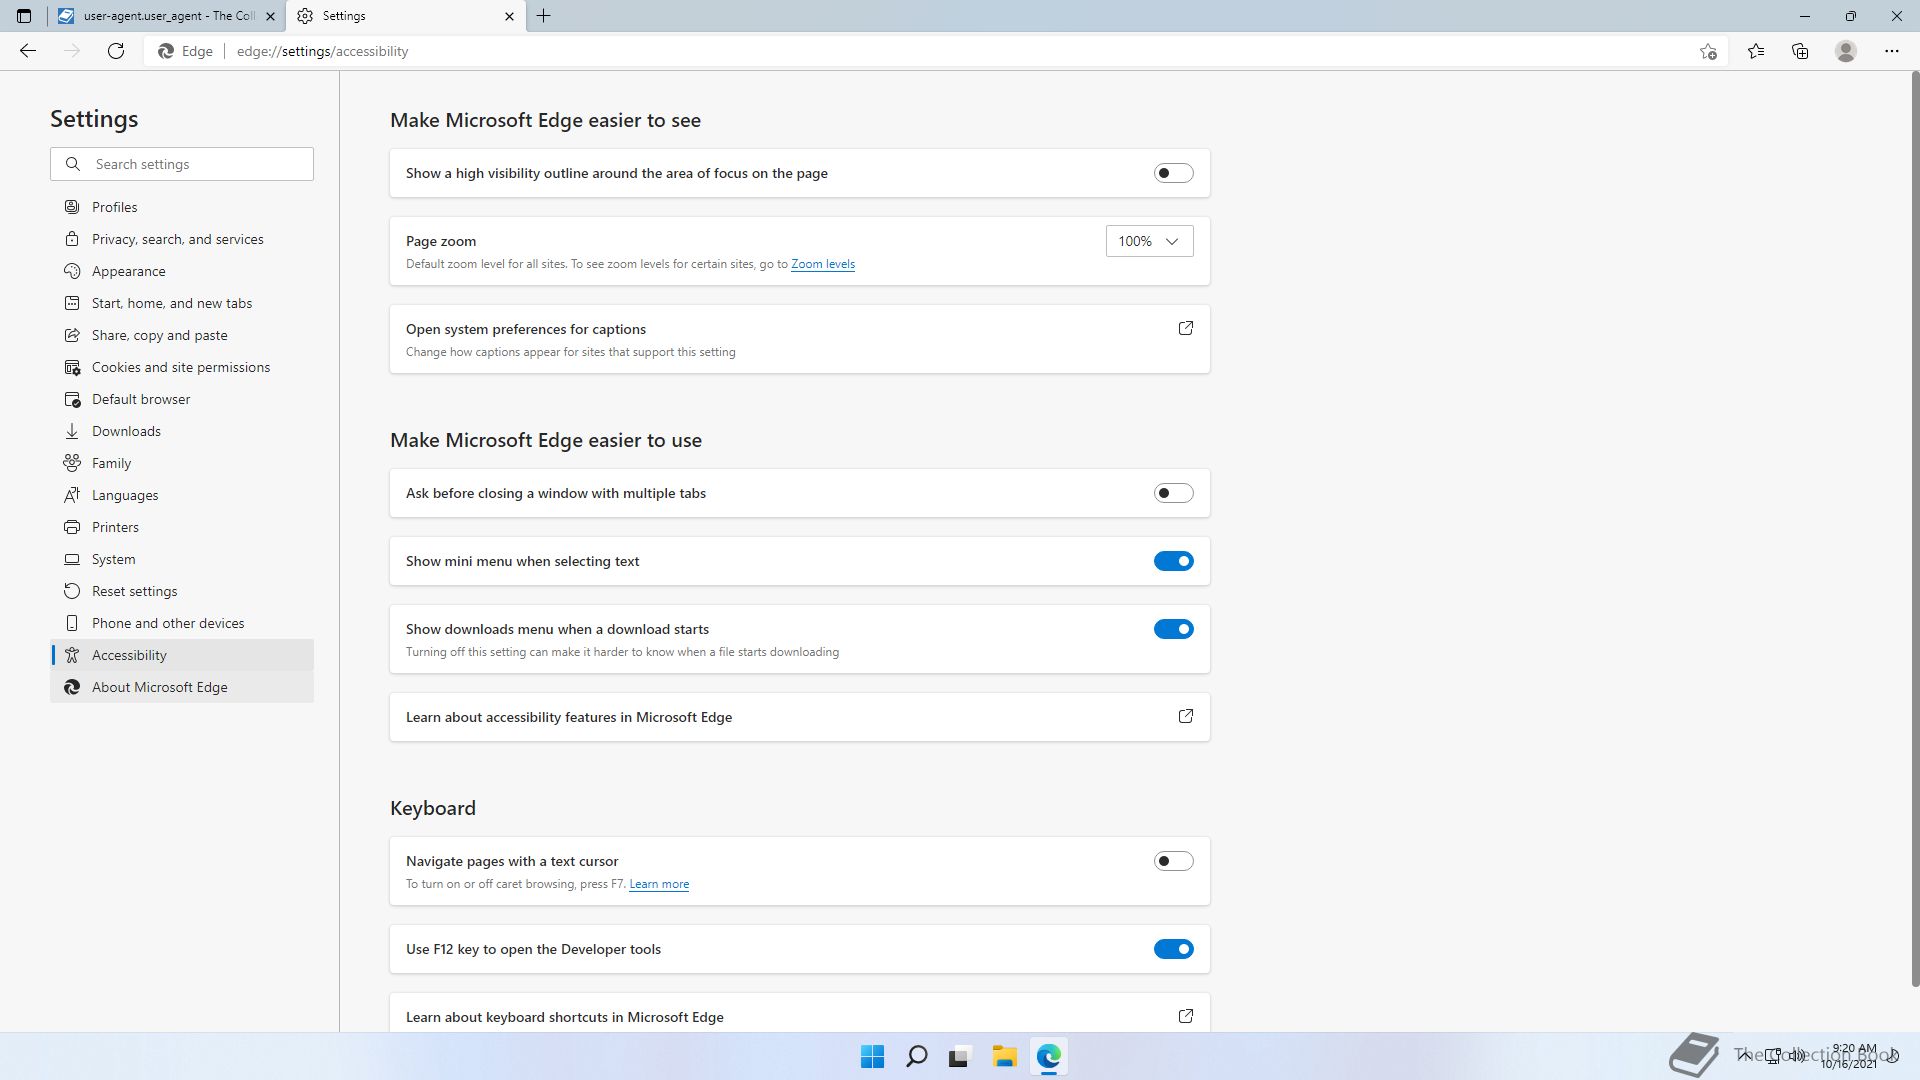Enable navigate pages with text cursor
The height and width of the screenshot is (1080, 1920).
click(x=1174, y=861)
